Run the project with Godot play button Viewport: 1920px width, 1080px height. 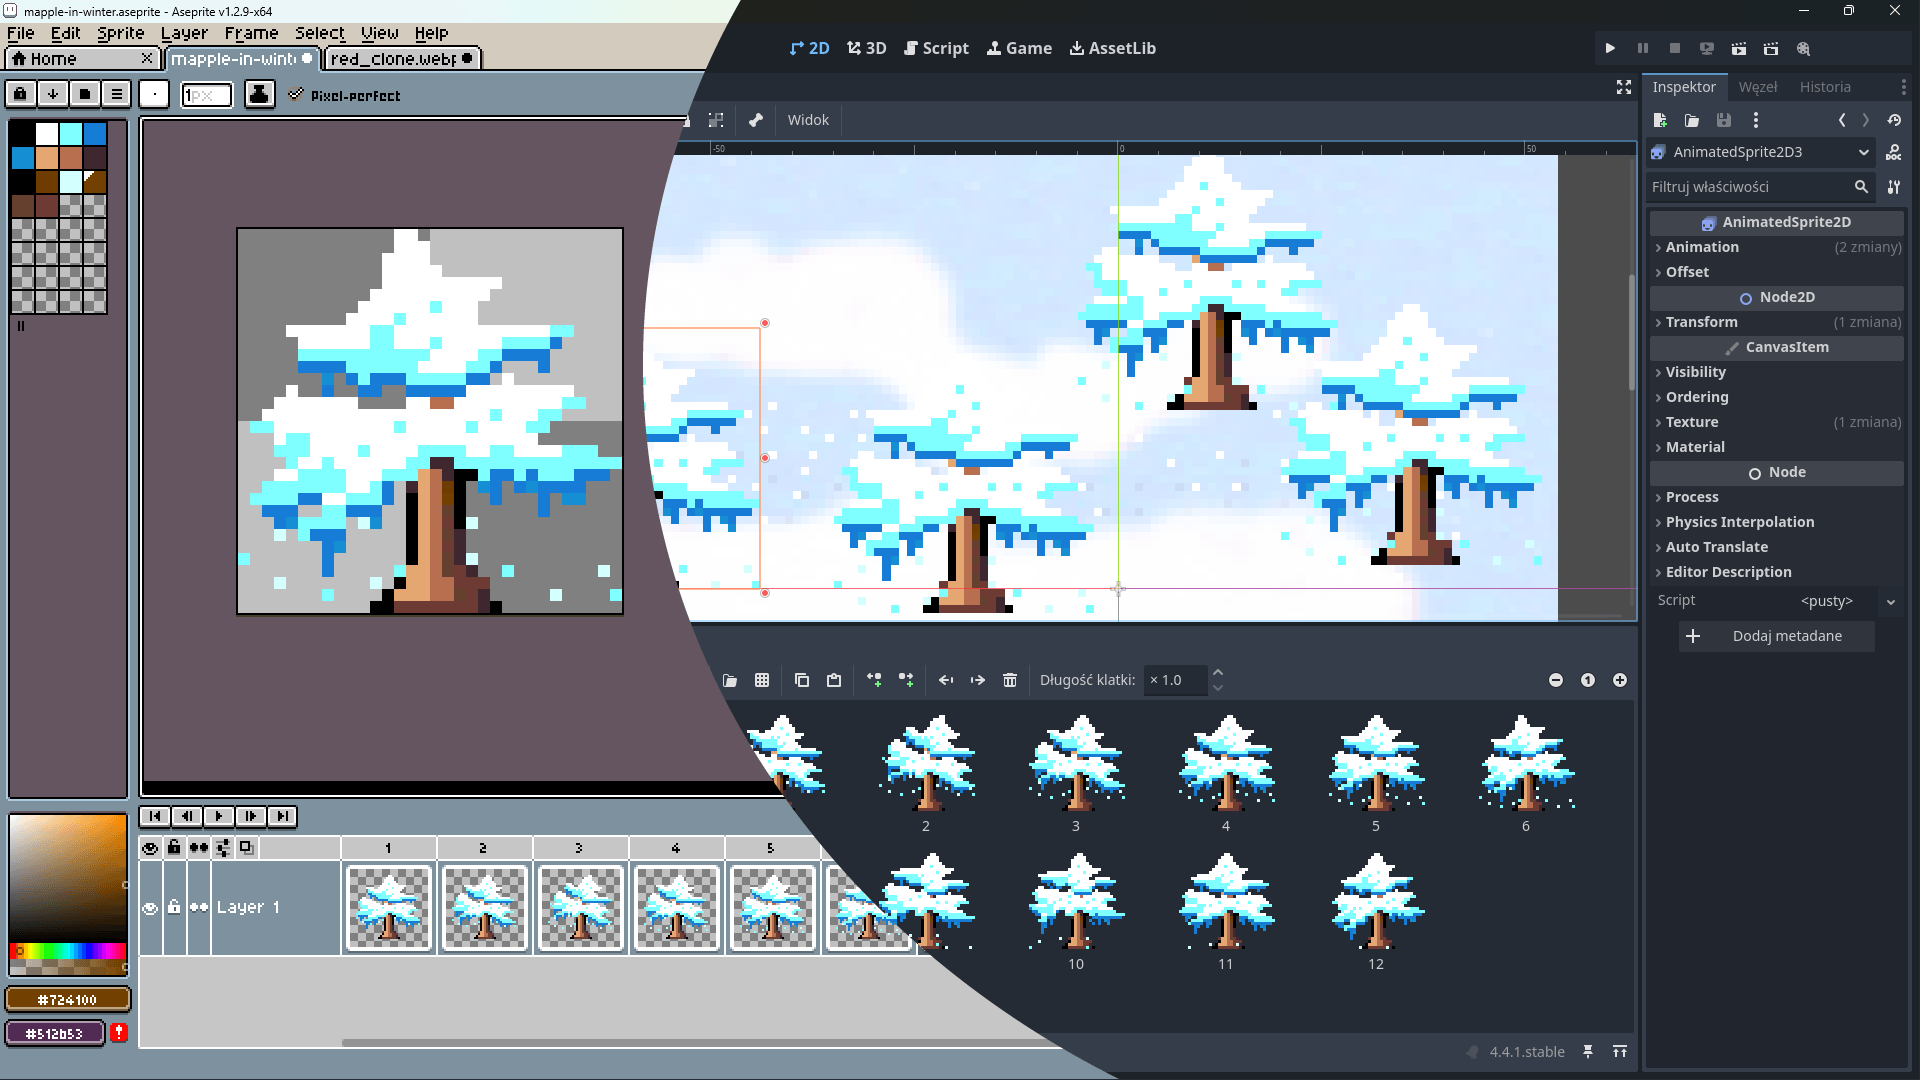coord(1610,48)
